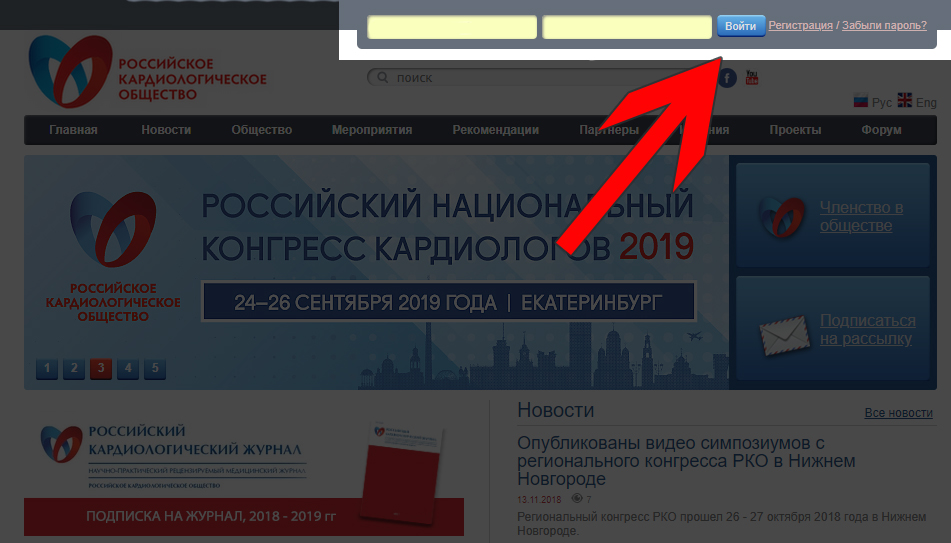This screenshot has width=951, height=543.
Task: Click the 24–26 сентября 2019 Екатеринбург text
Action: pyautogui.click(x=448, y=302)
